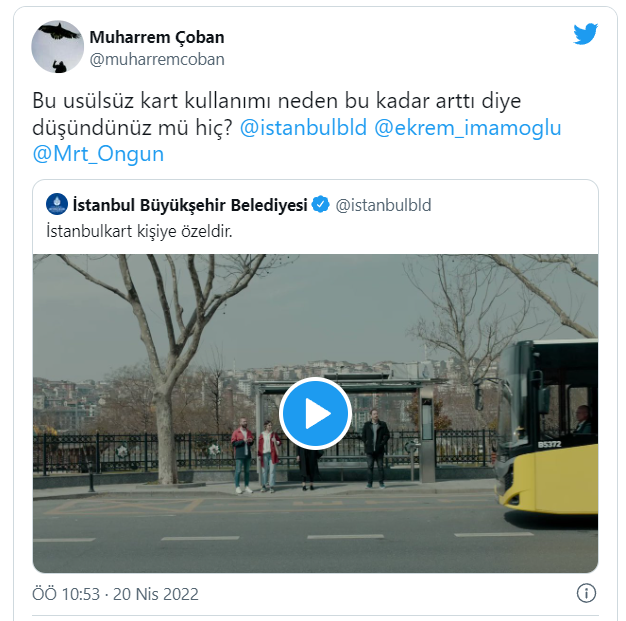Open quoted tweet text İstanbulkart kişiye özeldir
This screenshot has width=626, height=621.
coord(139,231)
